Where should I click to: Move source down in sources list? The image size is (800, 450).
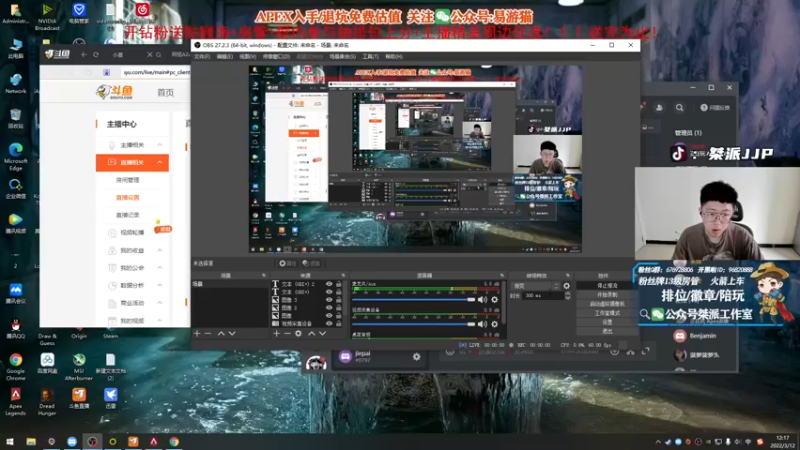[x=322, y=334]
